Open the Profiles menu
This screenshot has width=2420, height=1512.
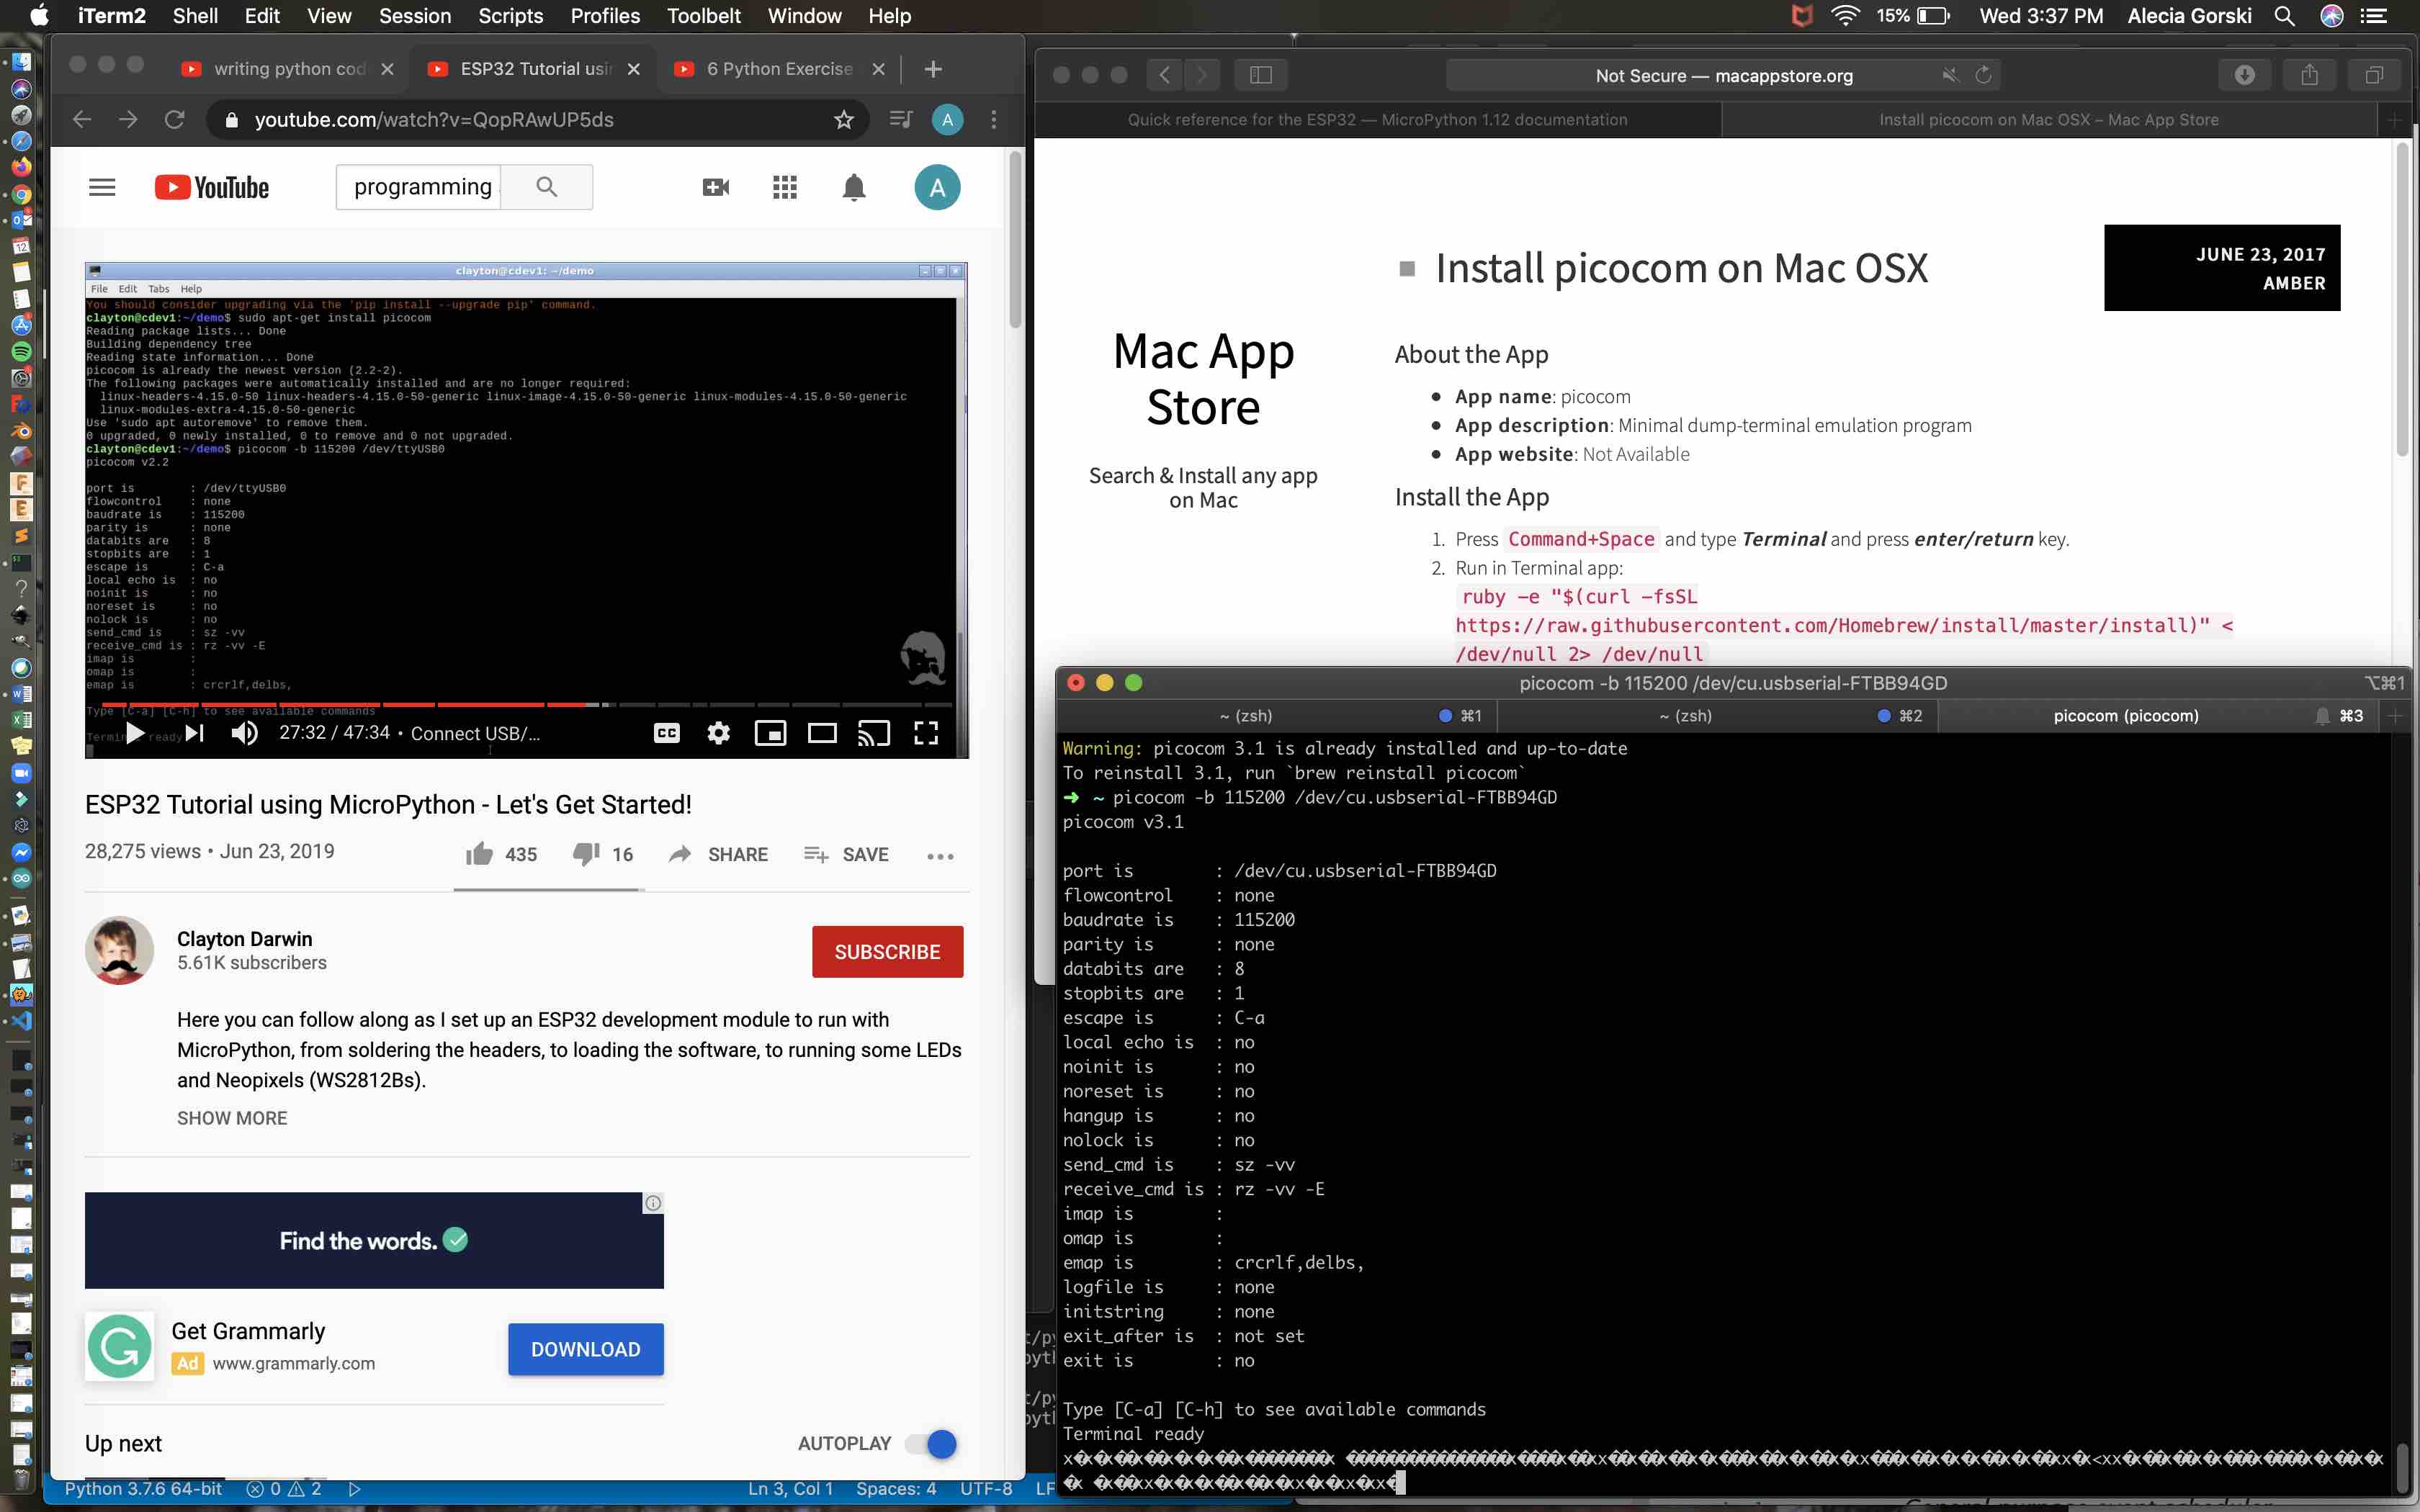pyautogui.click(x=605, y=16)
